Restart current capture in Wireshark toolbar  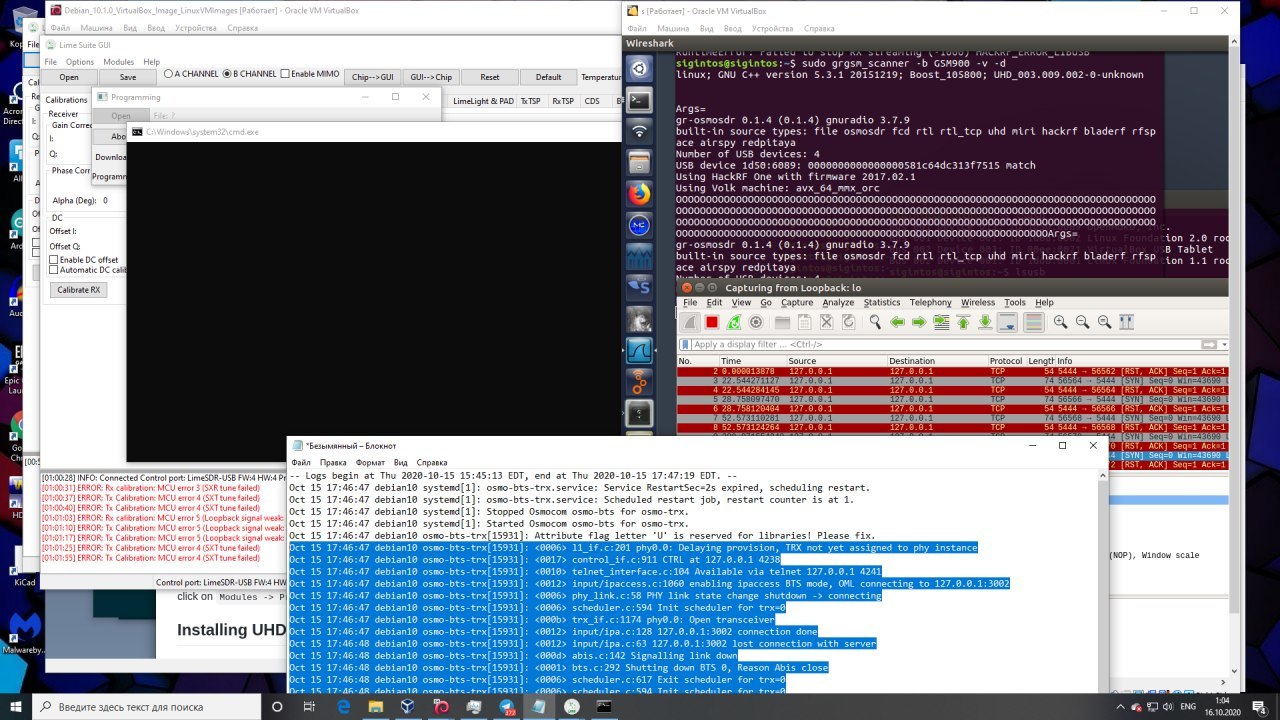click(x=734, y=322)
